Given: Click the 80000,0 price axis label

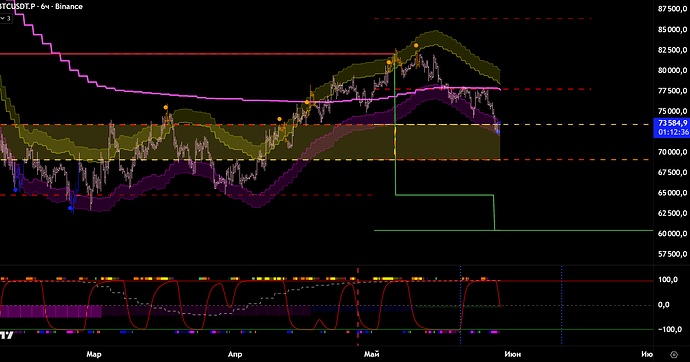Looking at the screenshot, I should pos(672,70).
